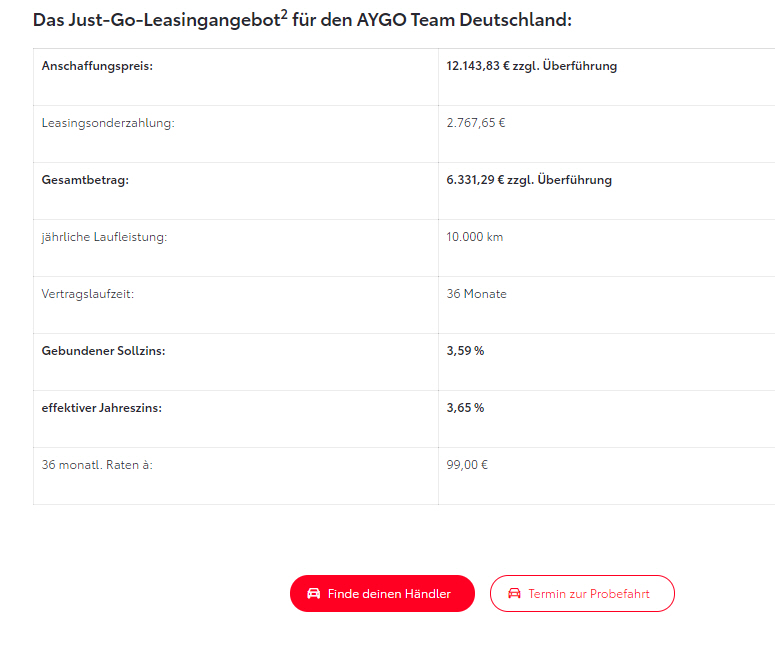Click the car icon in Finde deinen Händler
This screenshot has width=775, height=661.
313,593
